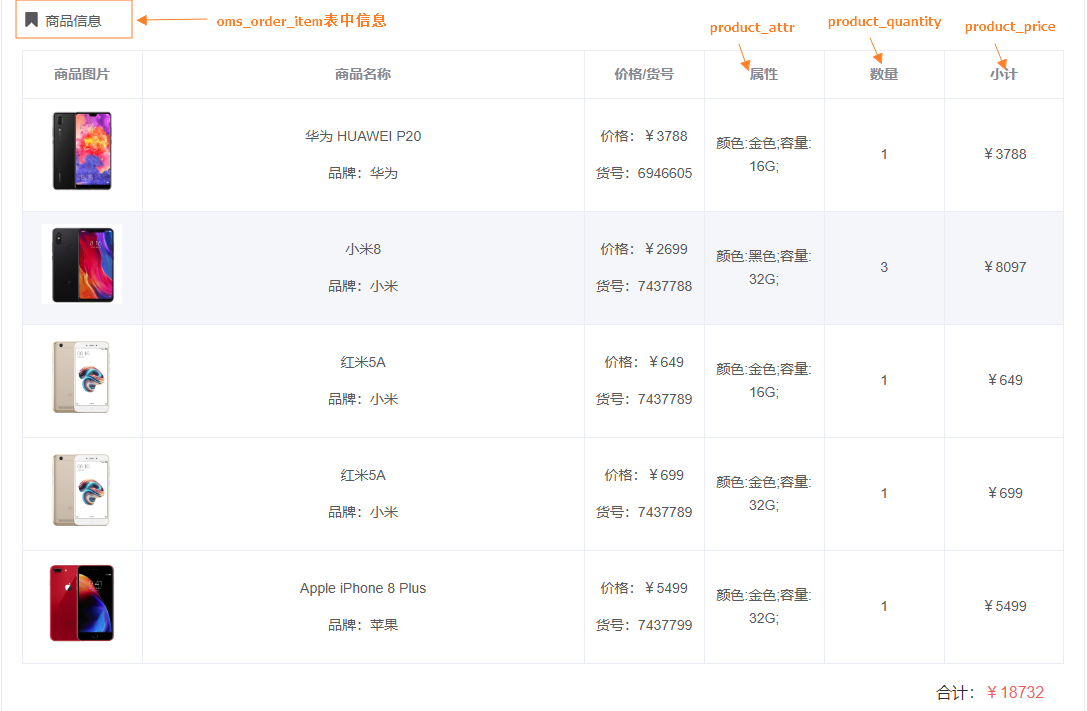
Task: Click the 小米8 subtotal ¥8097
Action: coord(1005,267)
